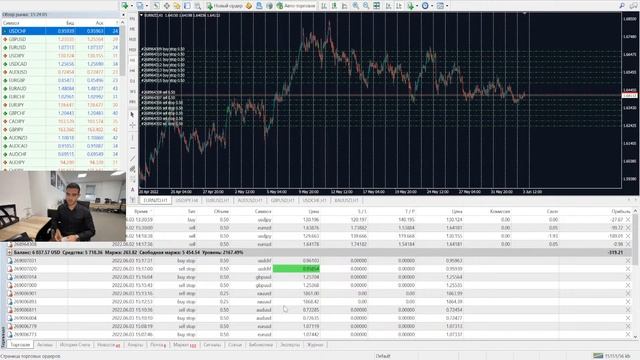Tile chart windows icon
640x360 pixels.
point(377,6)
